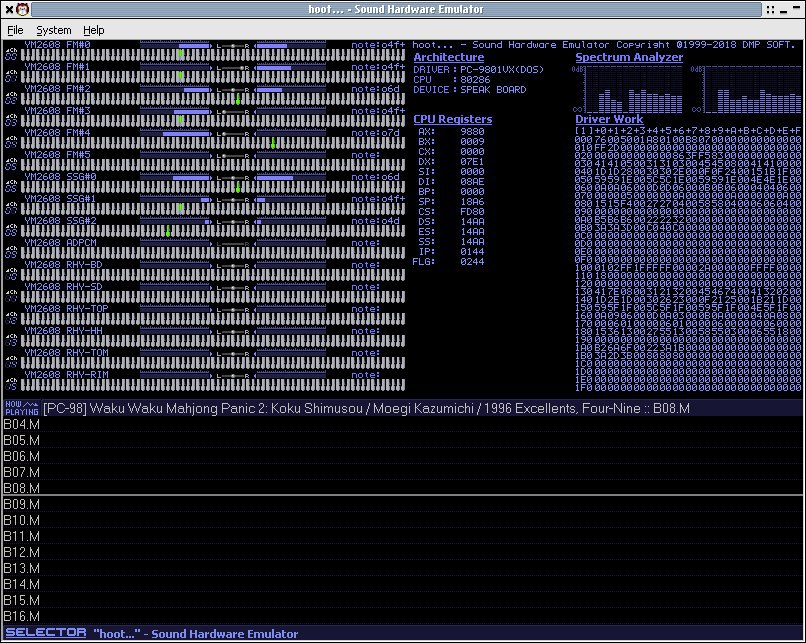Toggle the channel mute icon beside YM2608 FM#5
Image resolution: width=806 pixels, height=643 pixels.
pyautogui.click(x=11, y=164)
